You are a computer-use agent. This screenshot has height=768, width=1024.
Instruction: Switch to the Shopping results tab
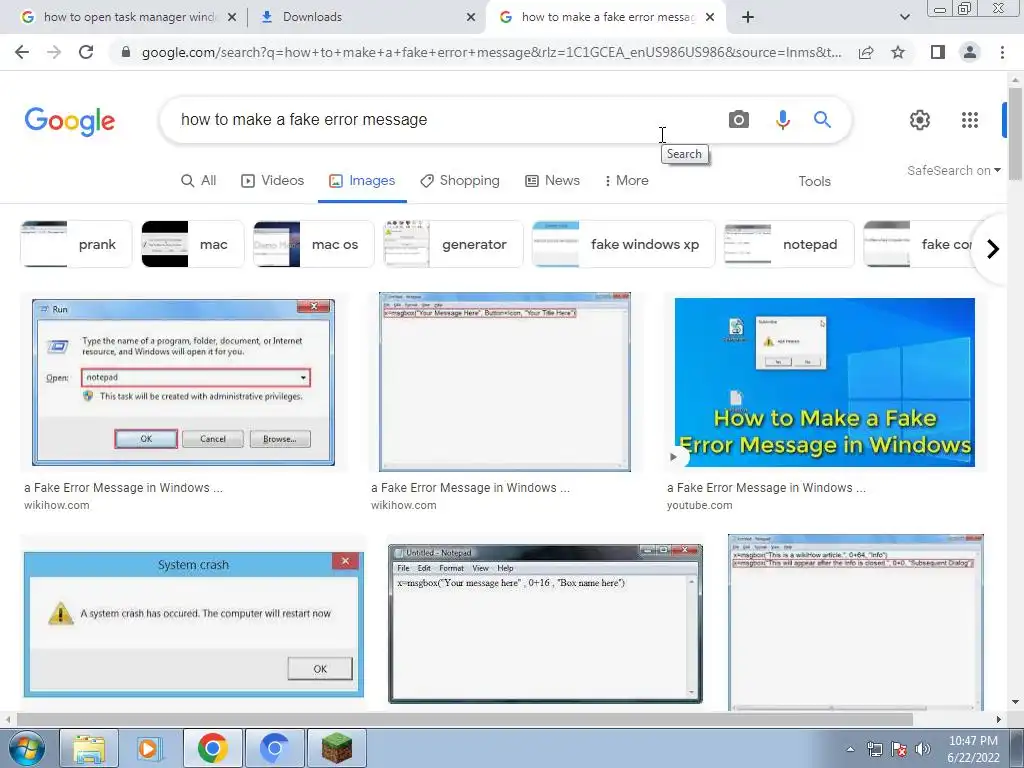(460, 181)
